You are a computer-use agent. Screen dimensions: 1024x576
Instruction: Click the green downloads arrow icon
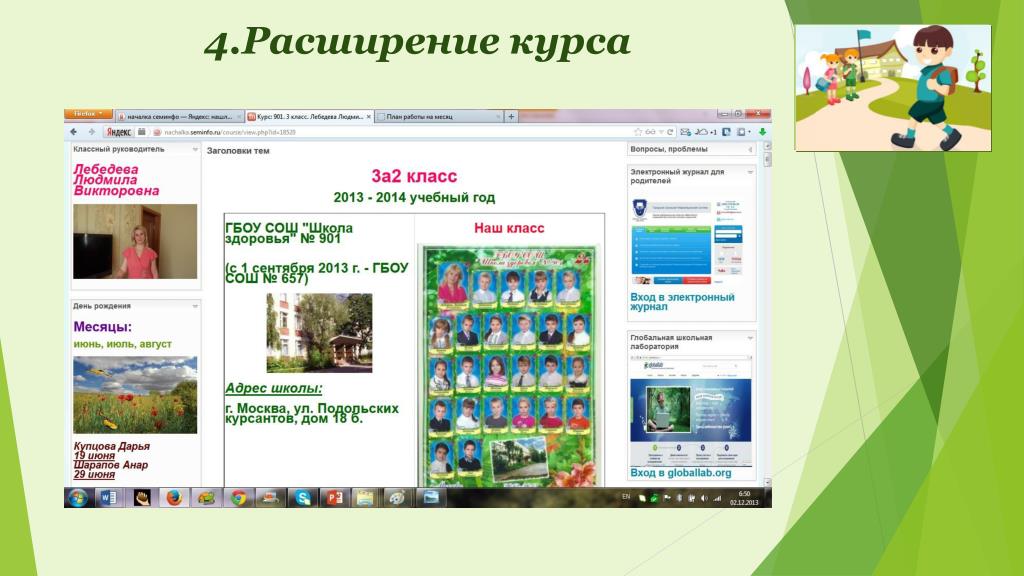click(762, 131)
